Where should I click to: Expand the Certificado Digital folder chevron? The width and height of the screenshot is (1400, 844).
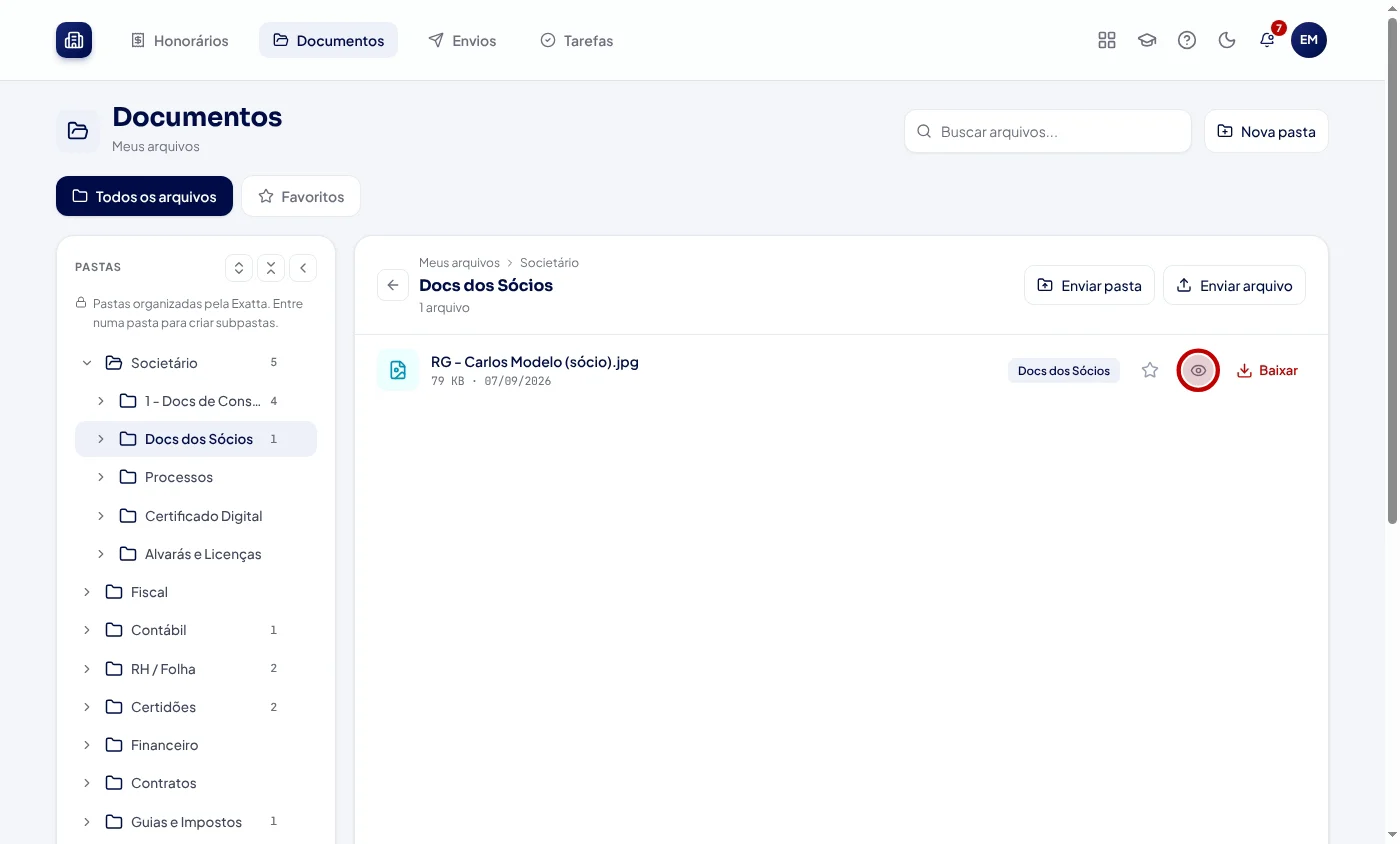click(101, 516)
